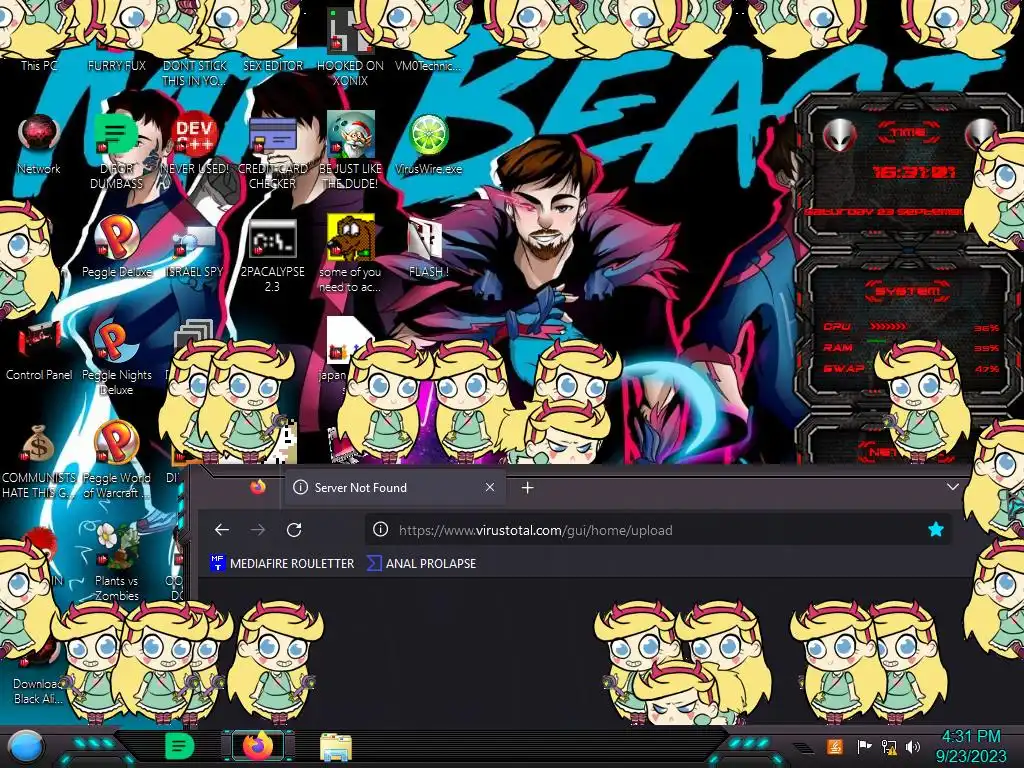Screen dimensions: 1024x768
Task: Click the orange Java tray icon
Action: (835, 746)
